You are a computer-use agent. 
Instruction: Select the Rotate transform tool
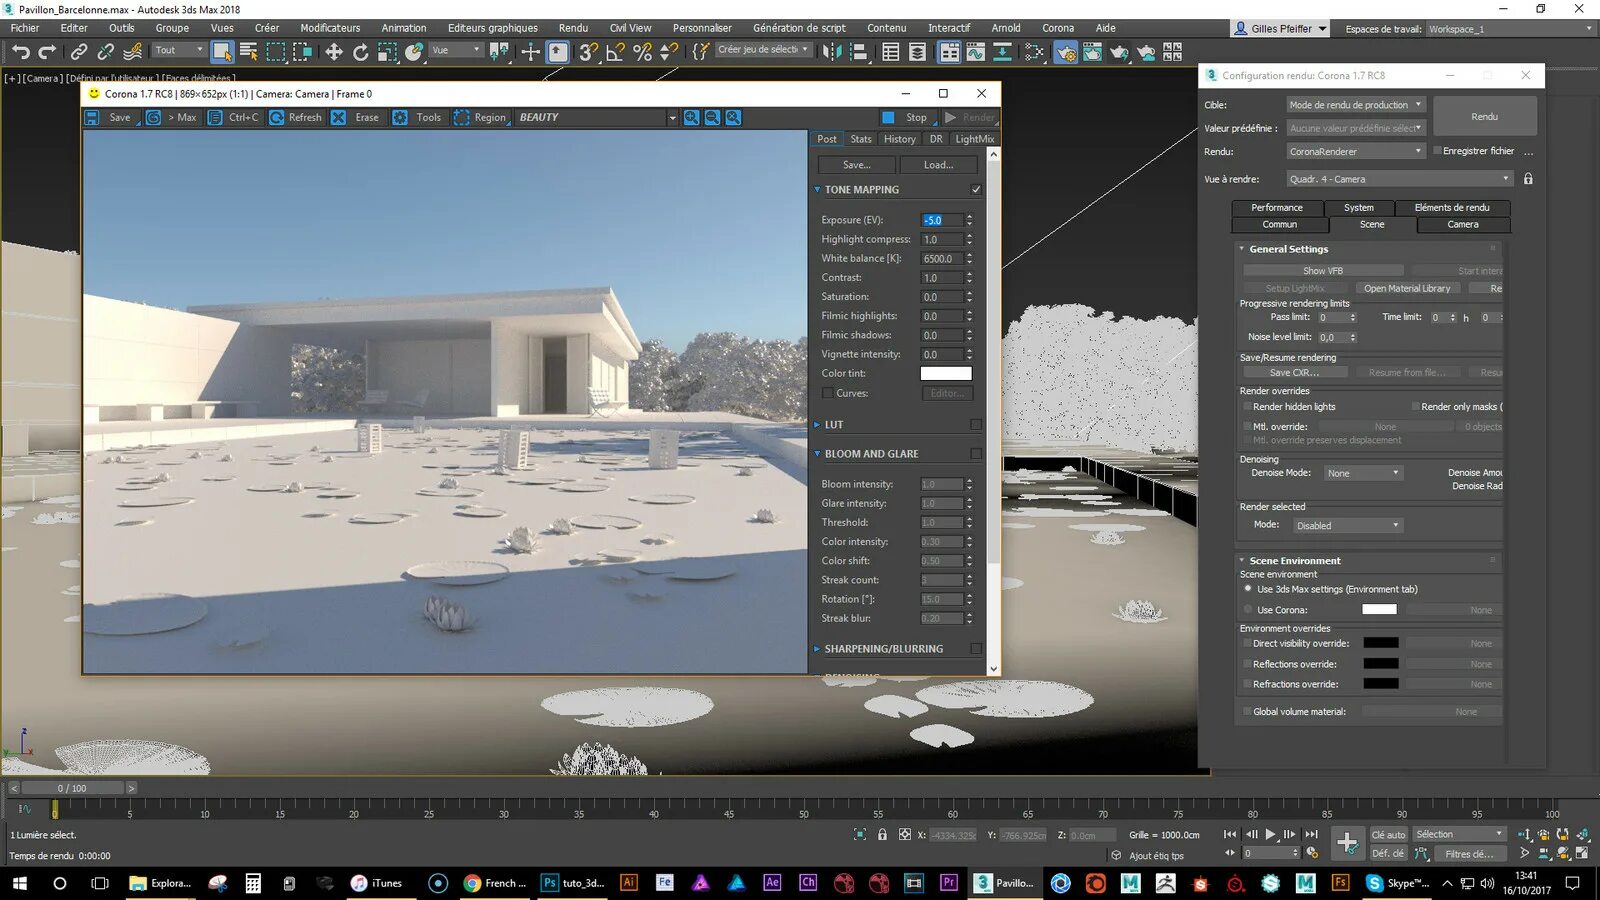click(x=361, y=51)
